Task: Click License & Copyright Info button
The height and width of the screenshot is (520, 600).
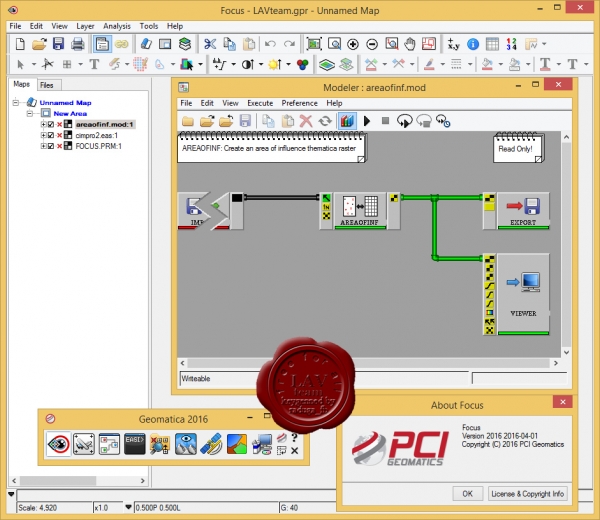Action: pos(527,494)
